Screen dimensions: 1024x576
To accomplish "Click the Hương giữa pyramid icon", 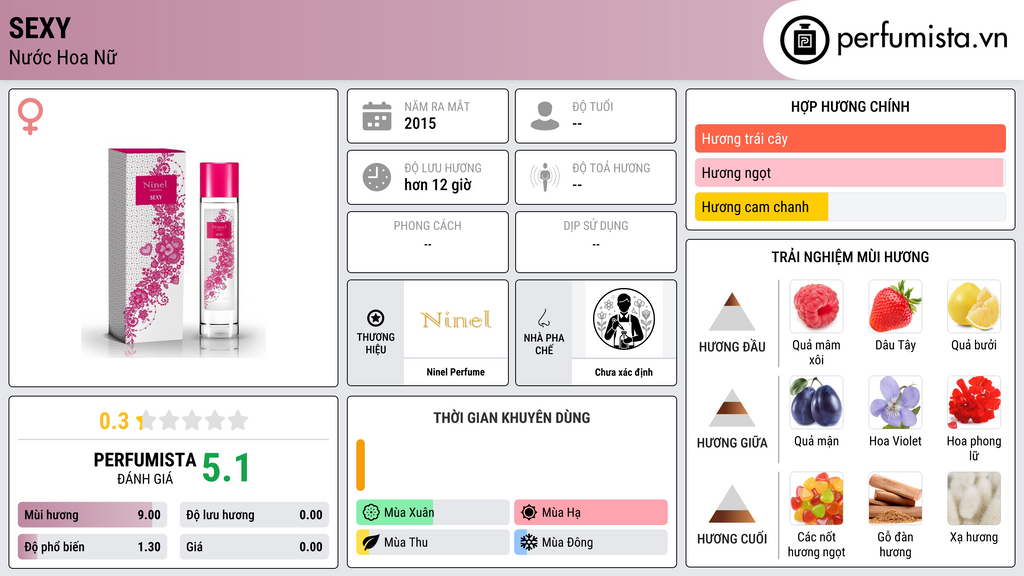I will click(732, 408).
